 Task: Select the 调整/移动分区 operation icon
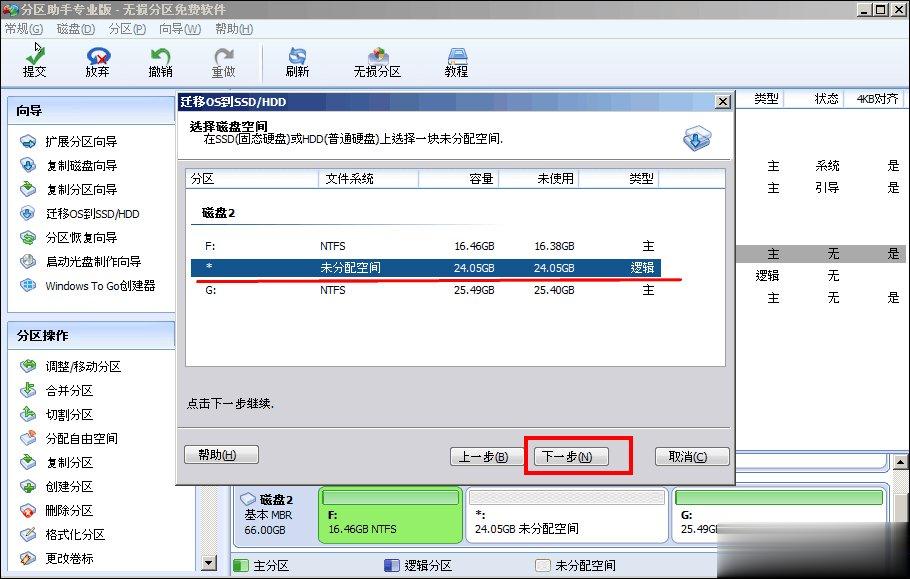[x=28, y=366]
